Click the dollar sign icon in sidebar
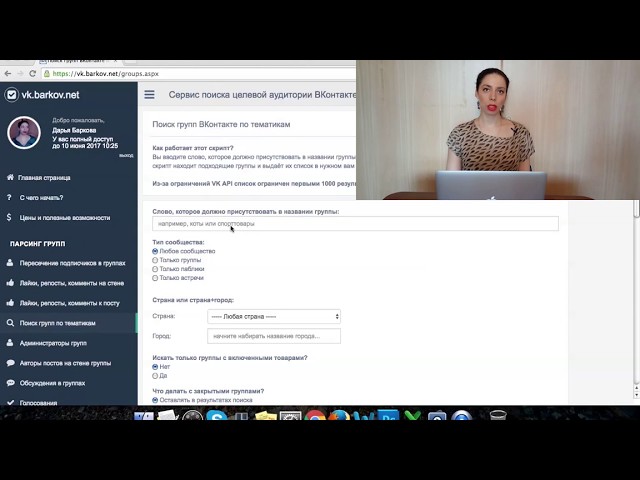Screen dimensions: 640x480 [9, 218]
